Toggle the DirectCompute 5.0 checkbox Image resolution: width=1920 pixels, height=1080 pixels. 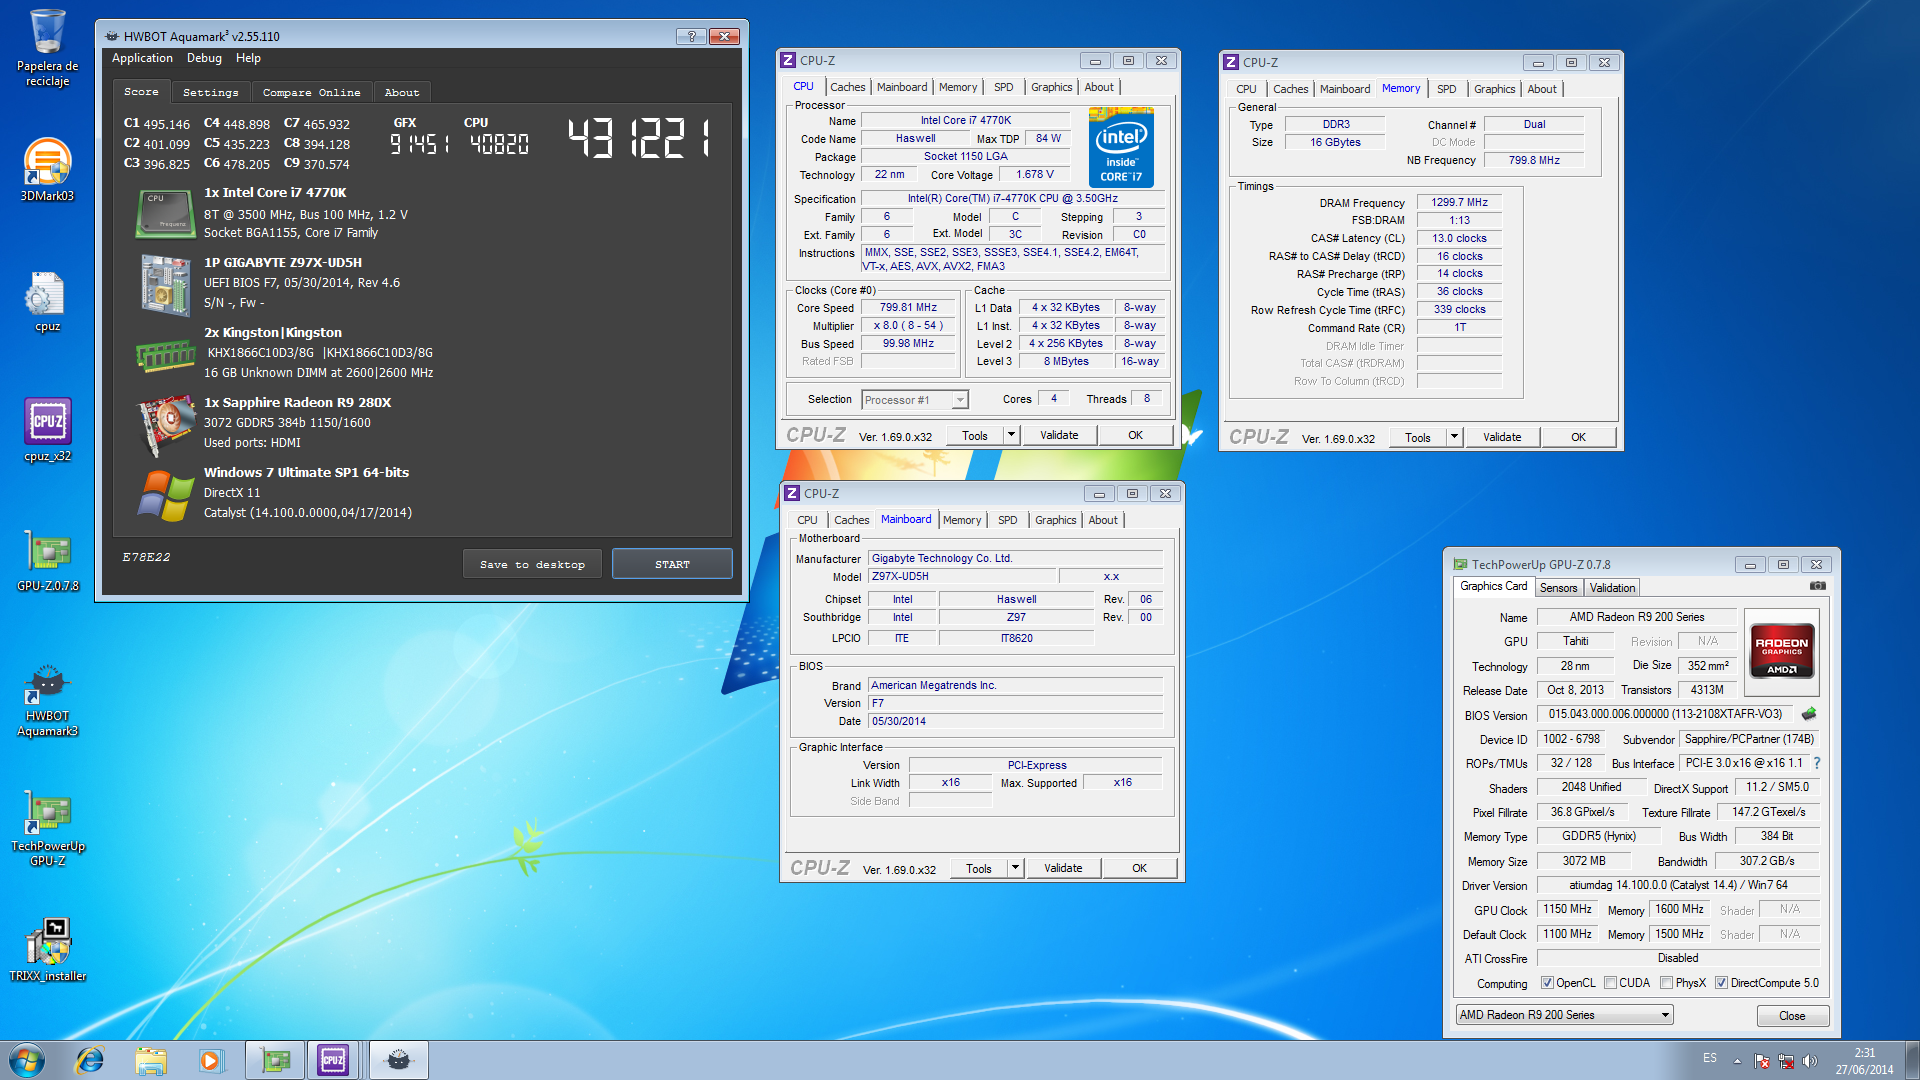point(1721,983)
